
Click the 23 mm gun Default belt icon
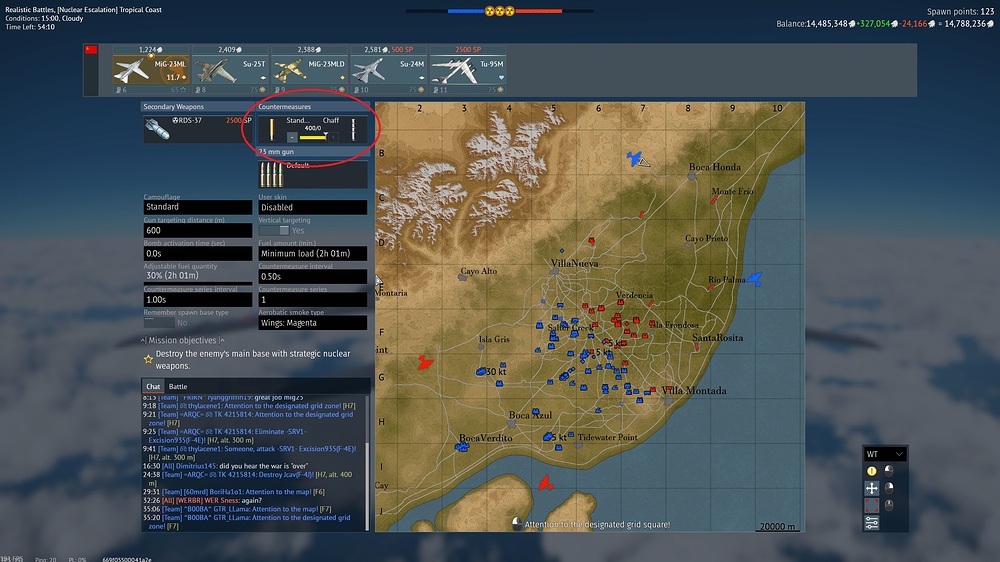point(270,174)
